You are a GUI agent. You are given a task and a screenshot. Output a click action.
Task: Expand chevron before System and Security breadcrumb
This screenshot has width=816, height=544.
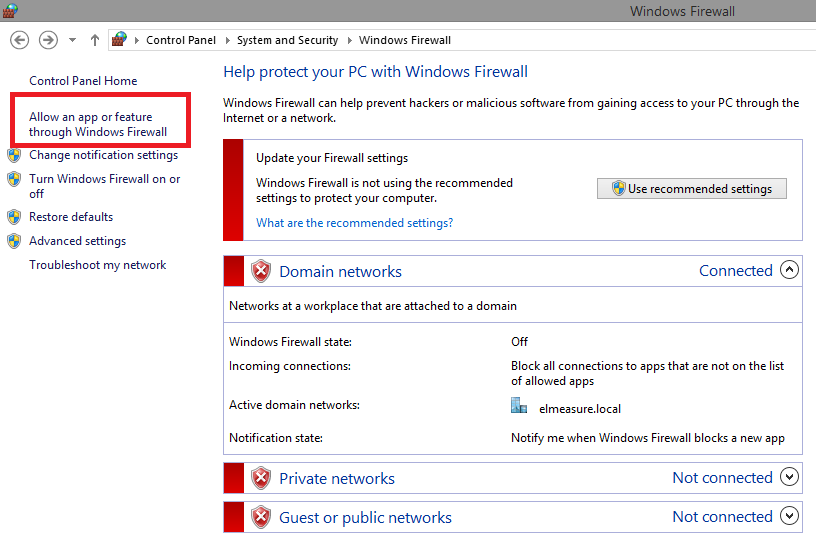tap(227, 40)
